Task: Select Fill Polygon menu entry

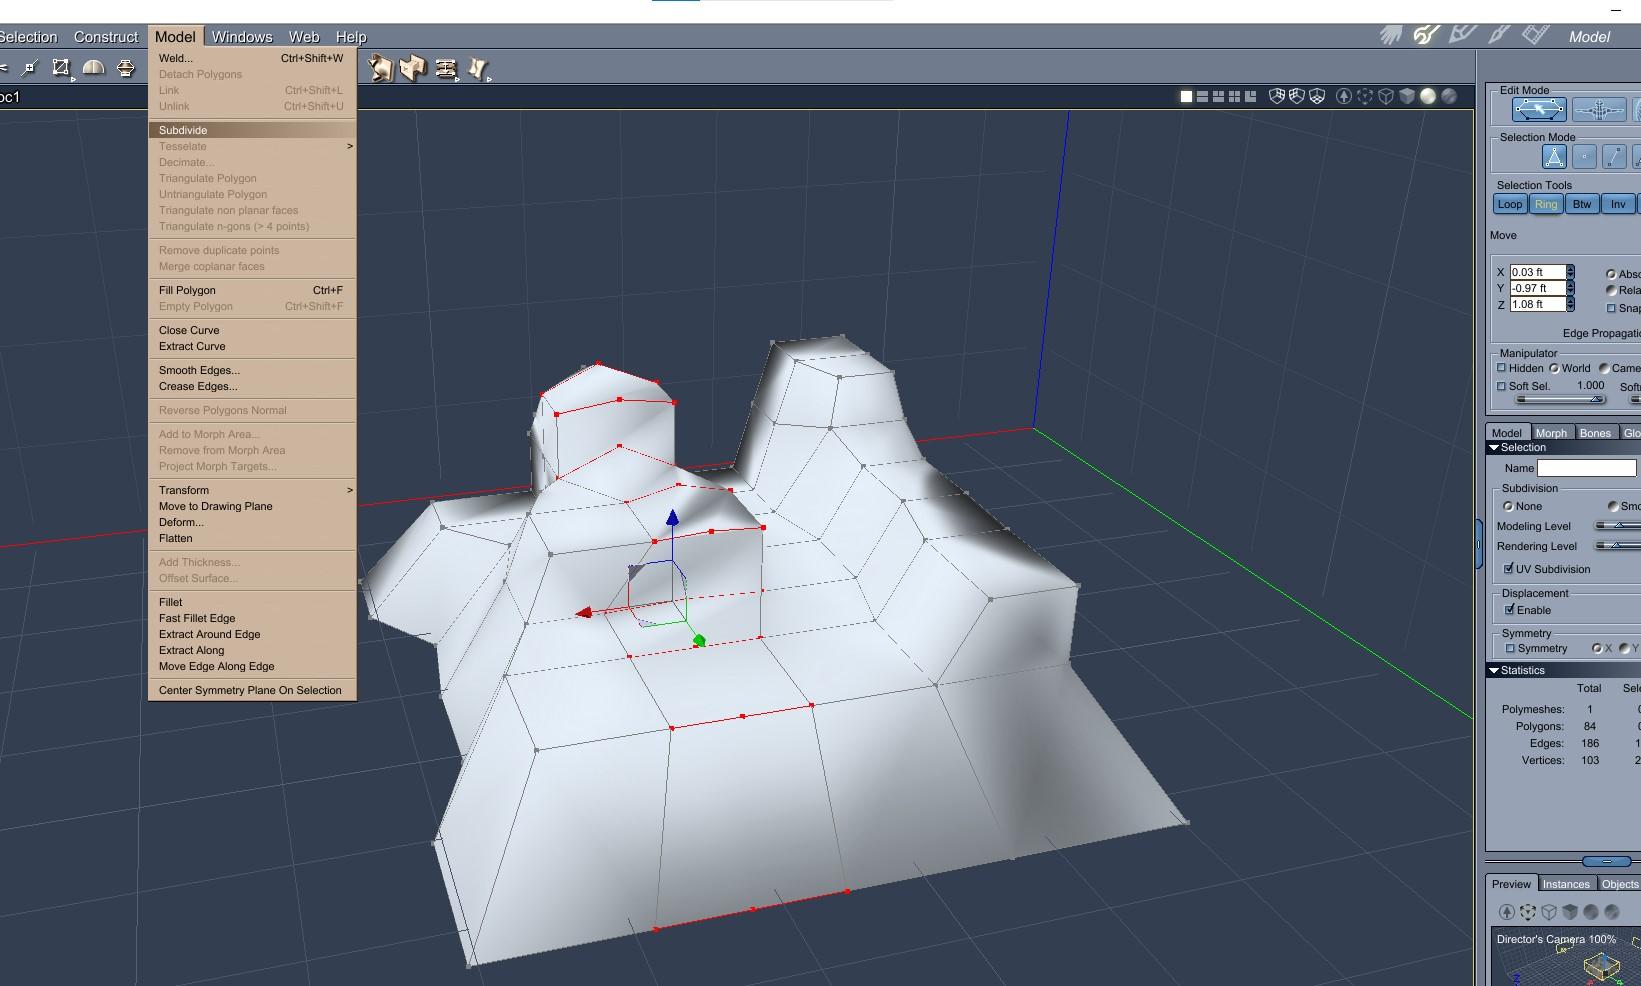Action: [252, 290]
